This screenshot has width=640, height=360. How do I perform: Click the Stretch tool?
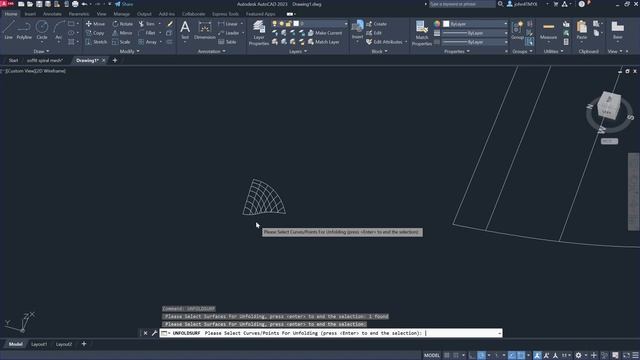96,42
